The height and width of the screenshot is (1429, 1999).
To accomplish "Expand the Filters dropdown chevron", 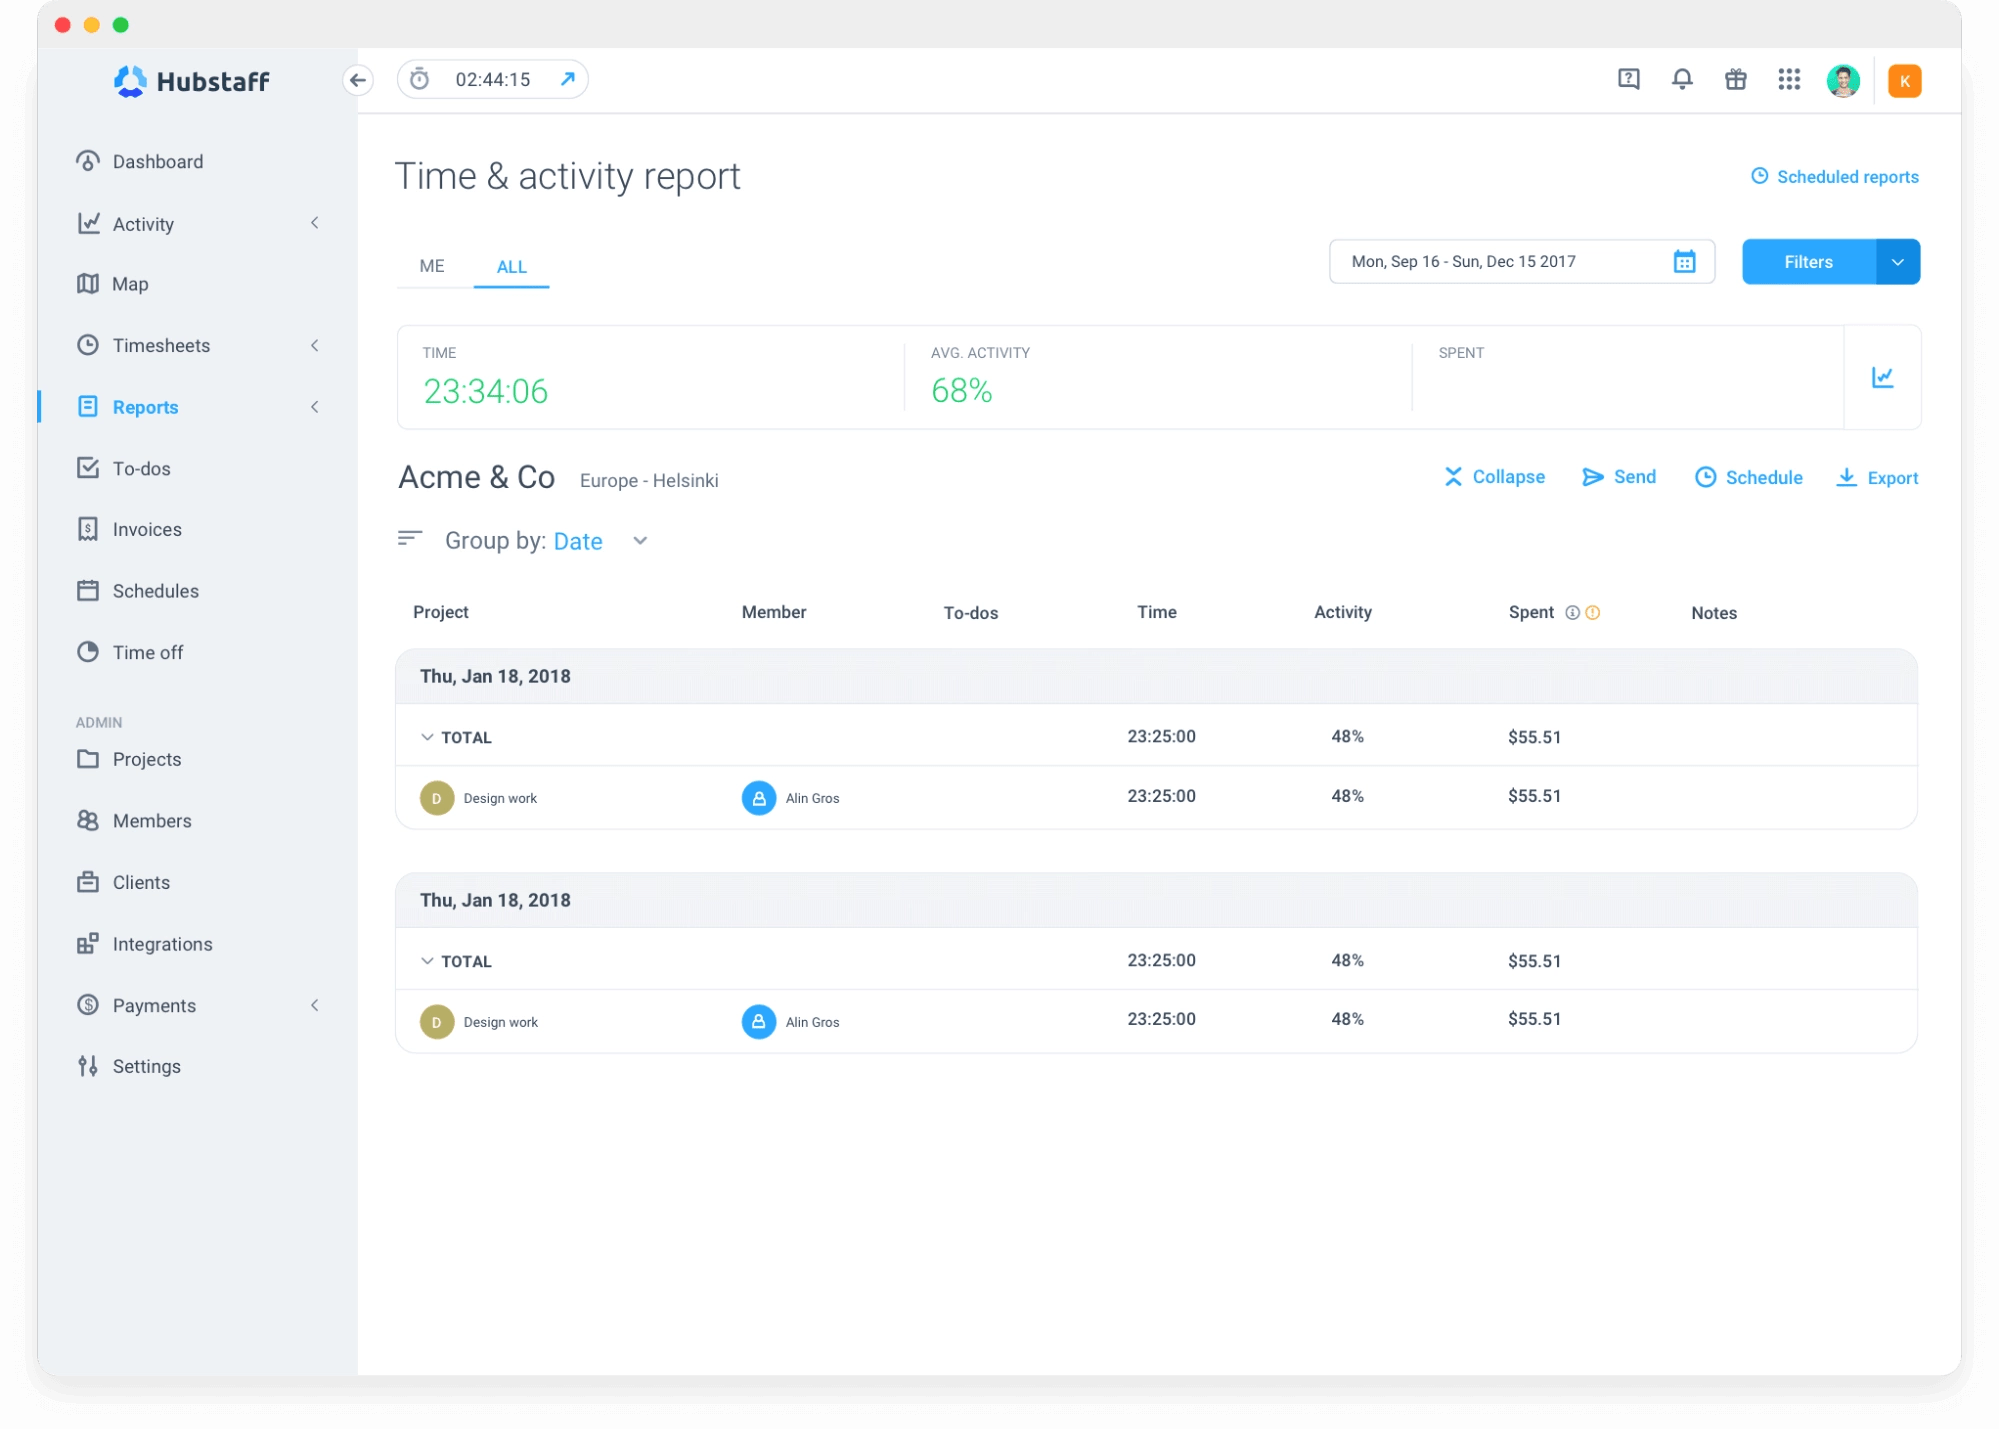I will point(1897,261).
